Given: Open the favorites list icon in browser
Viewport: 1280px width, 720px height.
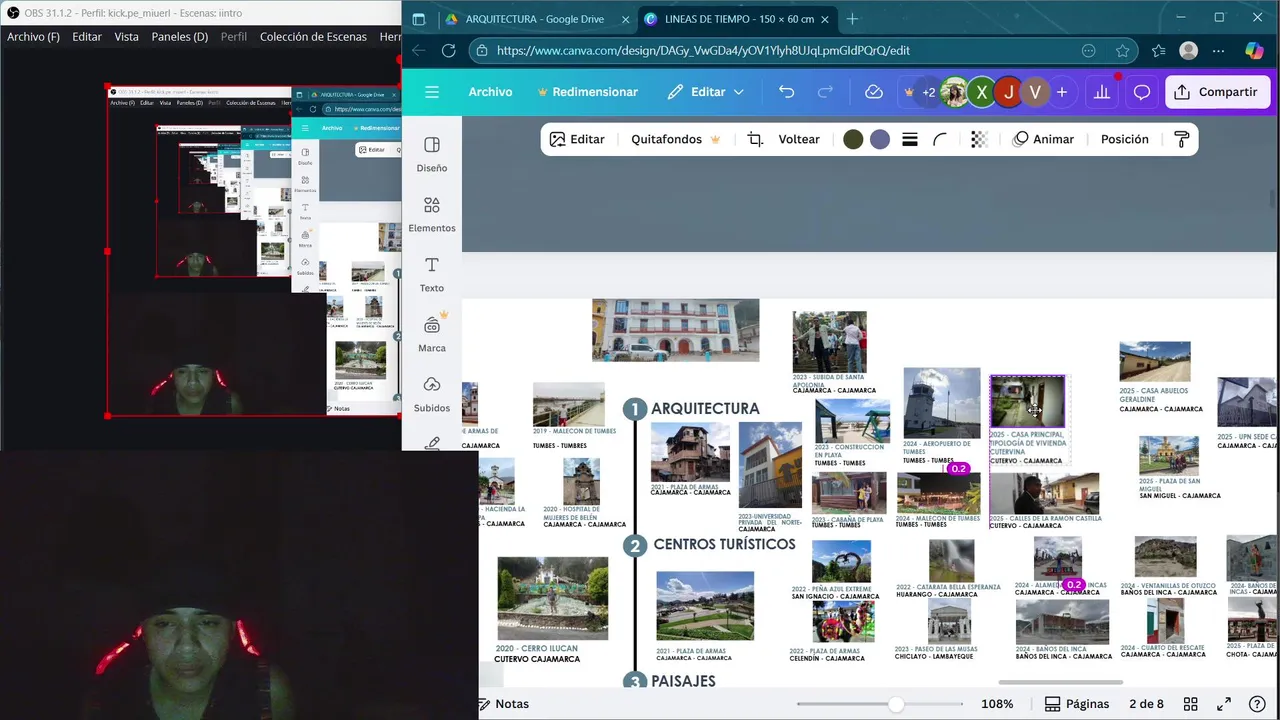Looking at the screenshot, I should pos(1158,51).
